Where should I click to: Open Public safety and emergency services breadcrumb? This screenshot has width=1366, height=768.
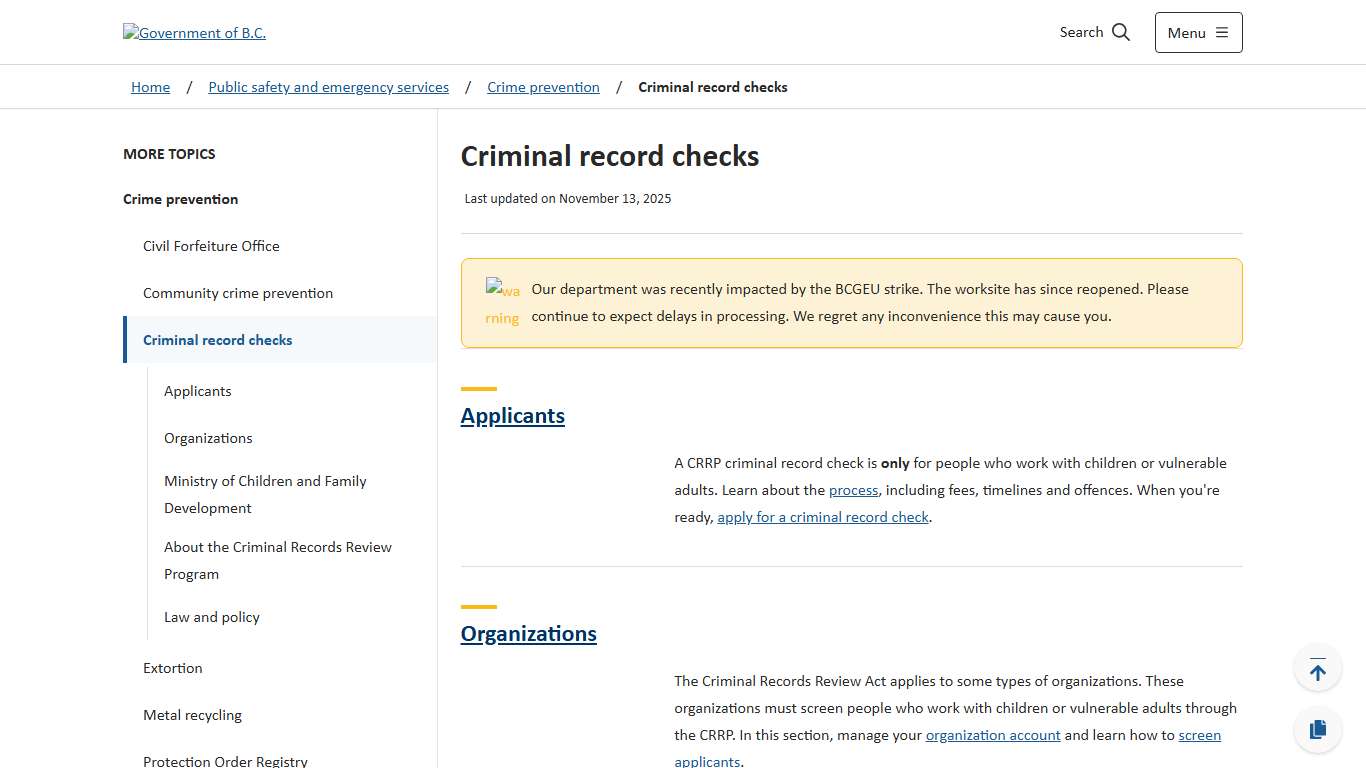point(328,87)
